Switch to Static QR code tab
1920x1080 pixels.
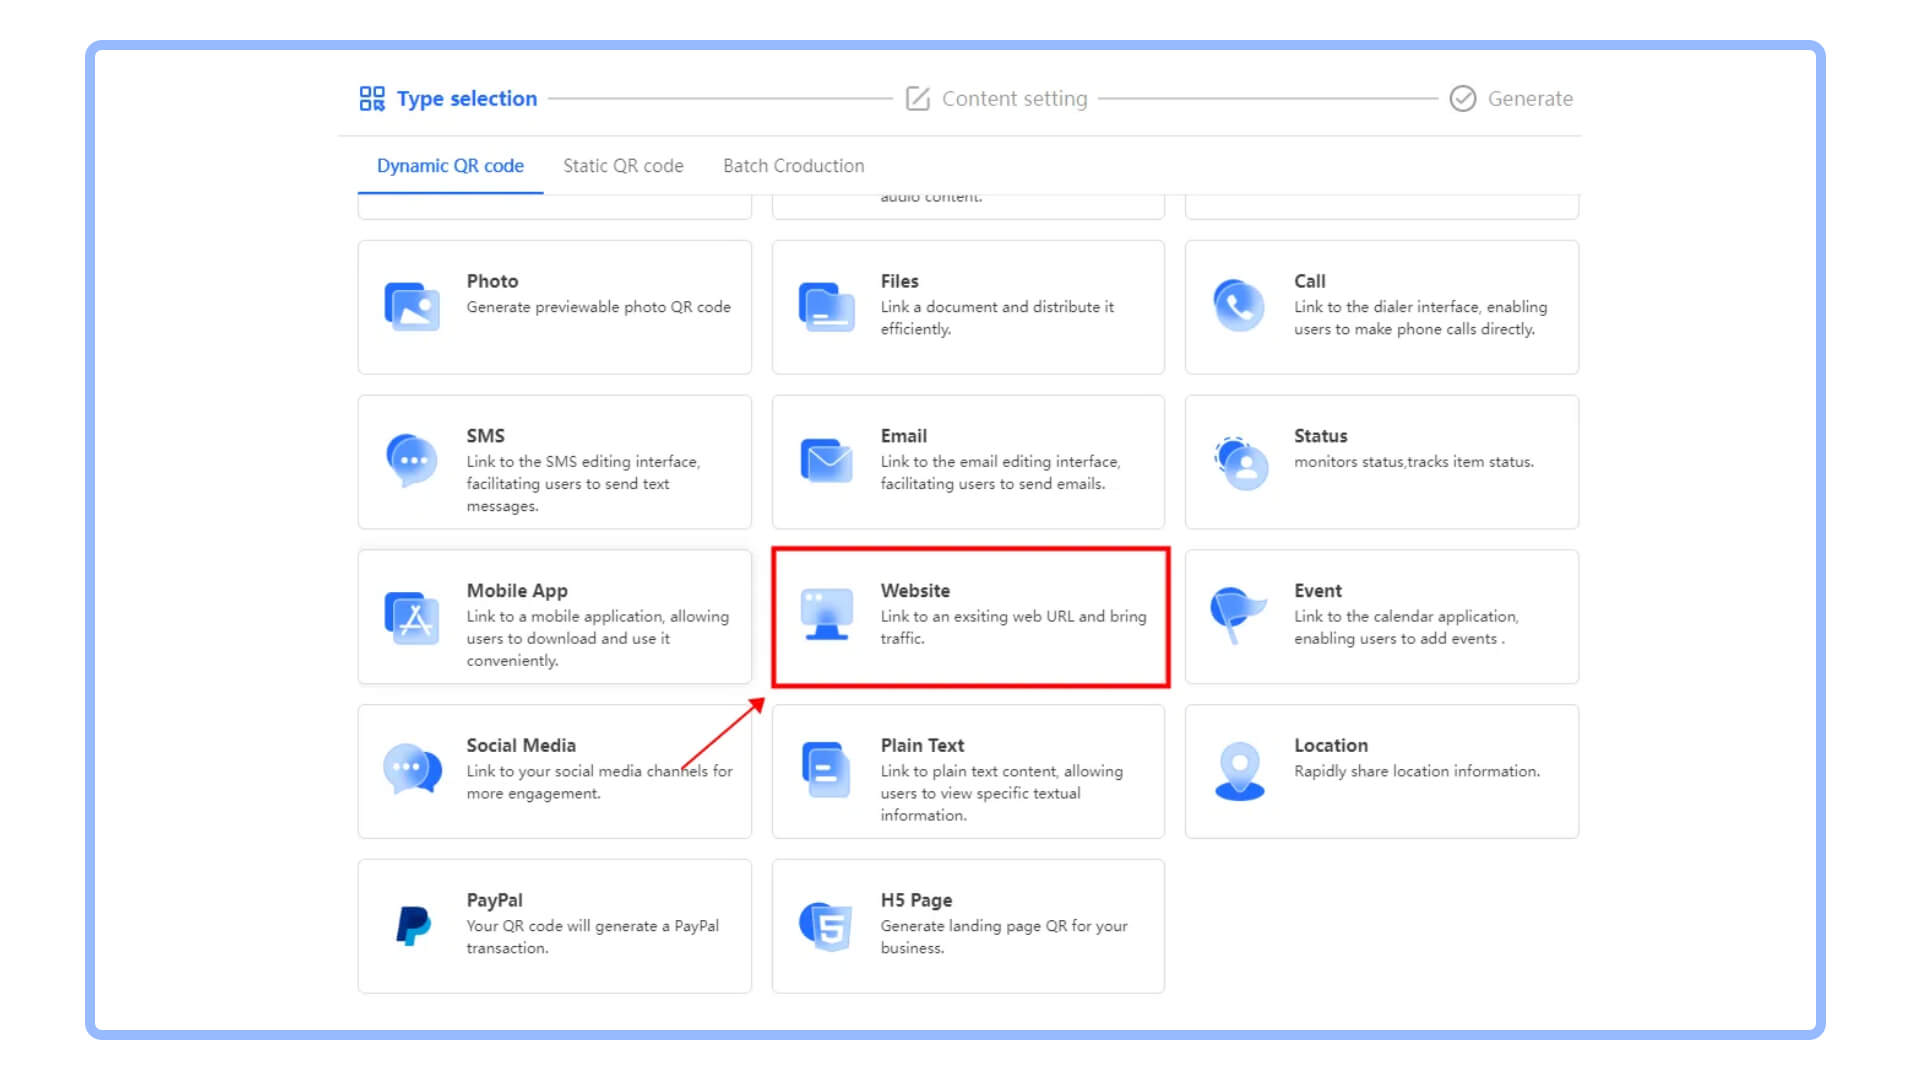[623, 166]
